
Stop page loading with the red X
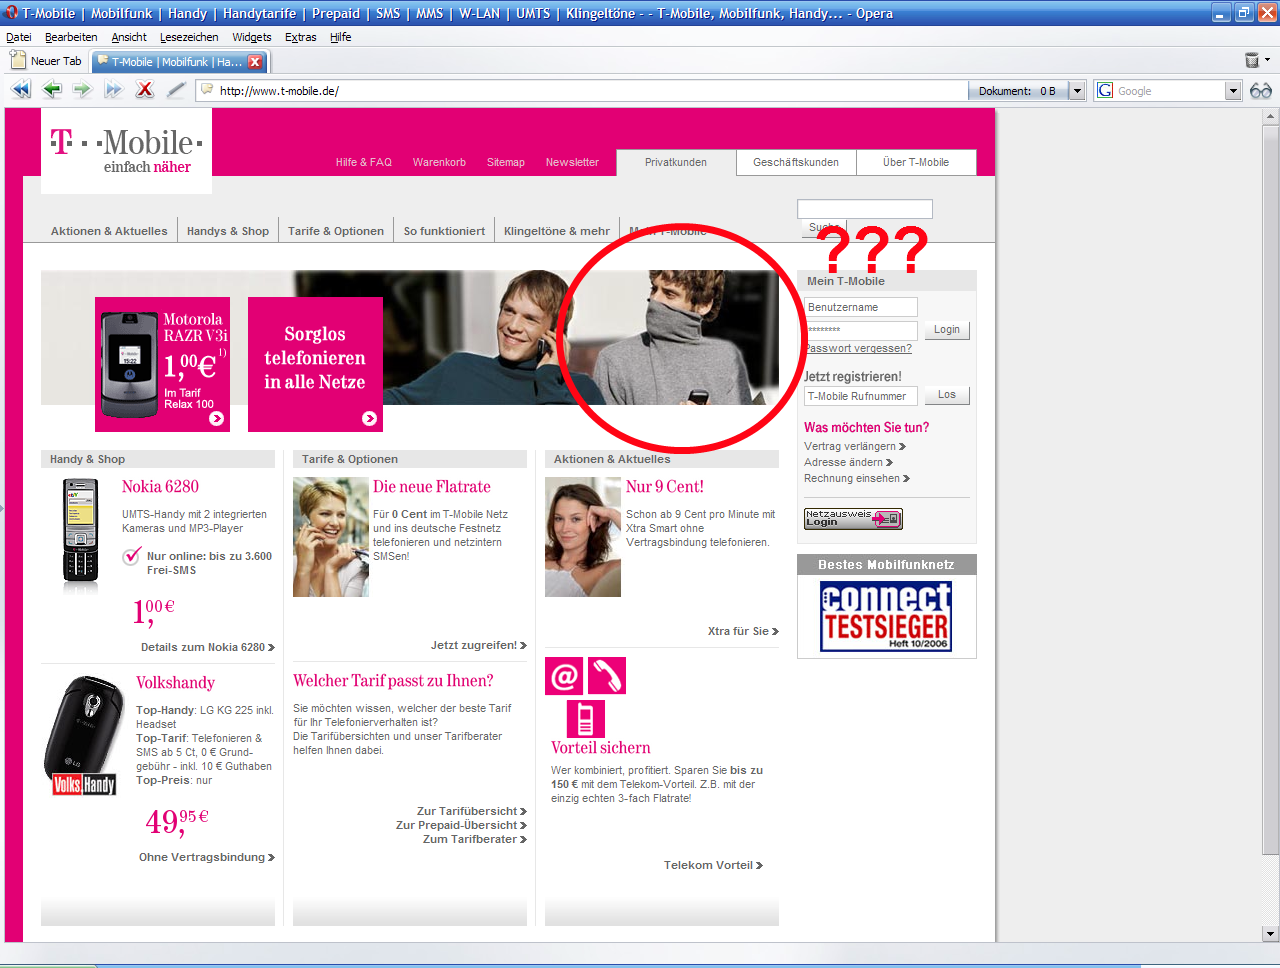145,90
